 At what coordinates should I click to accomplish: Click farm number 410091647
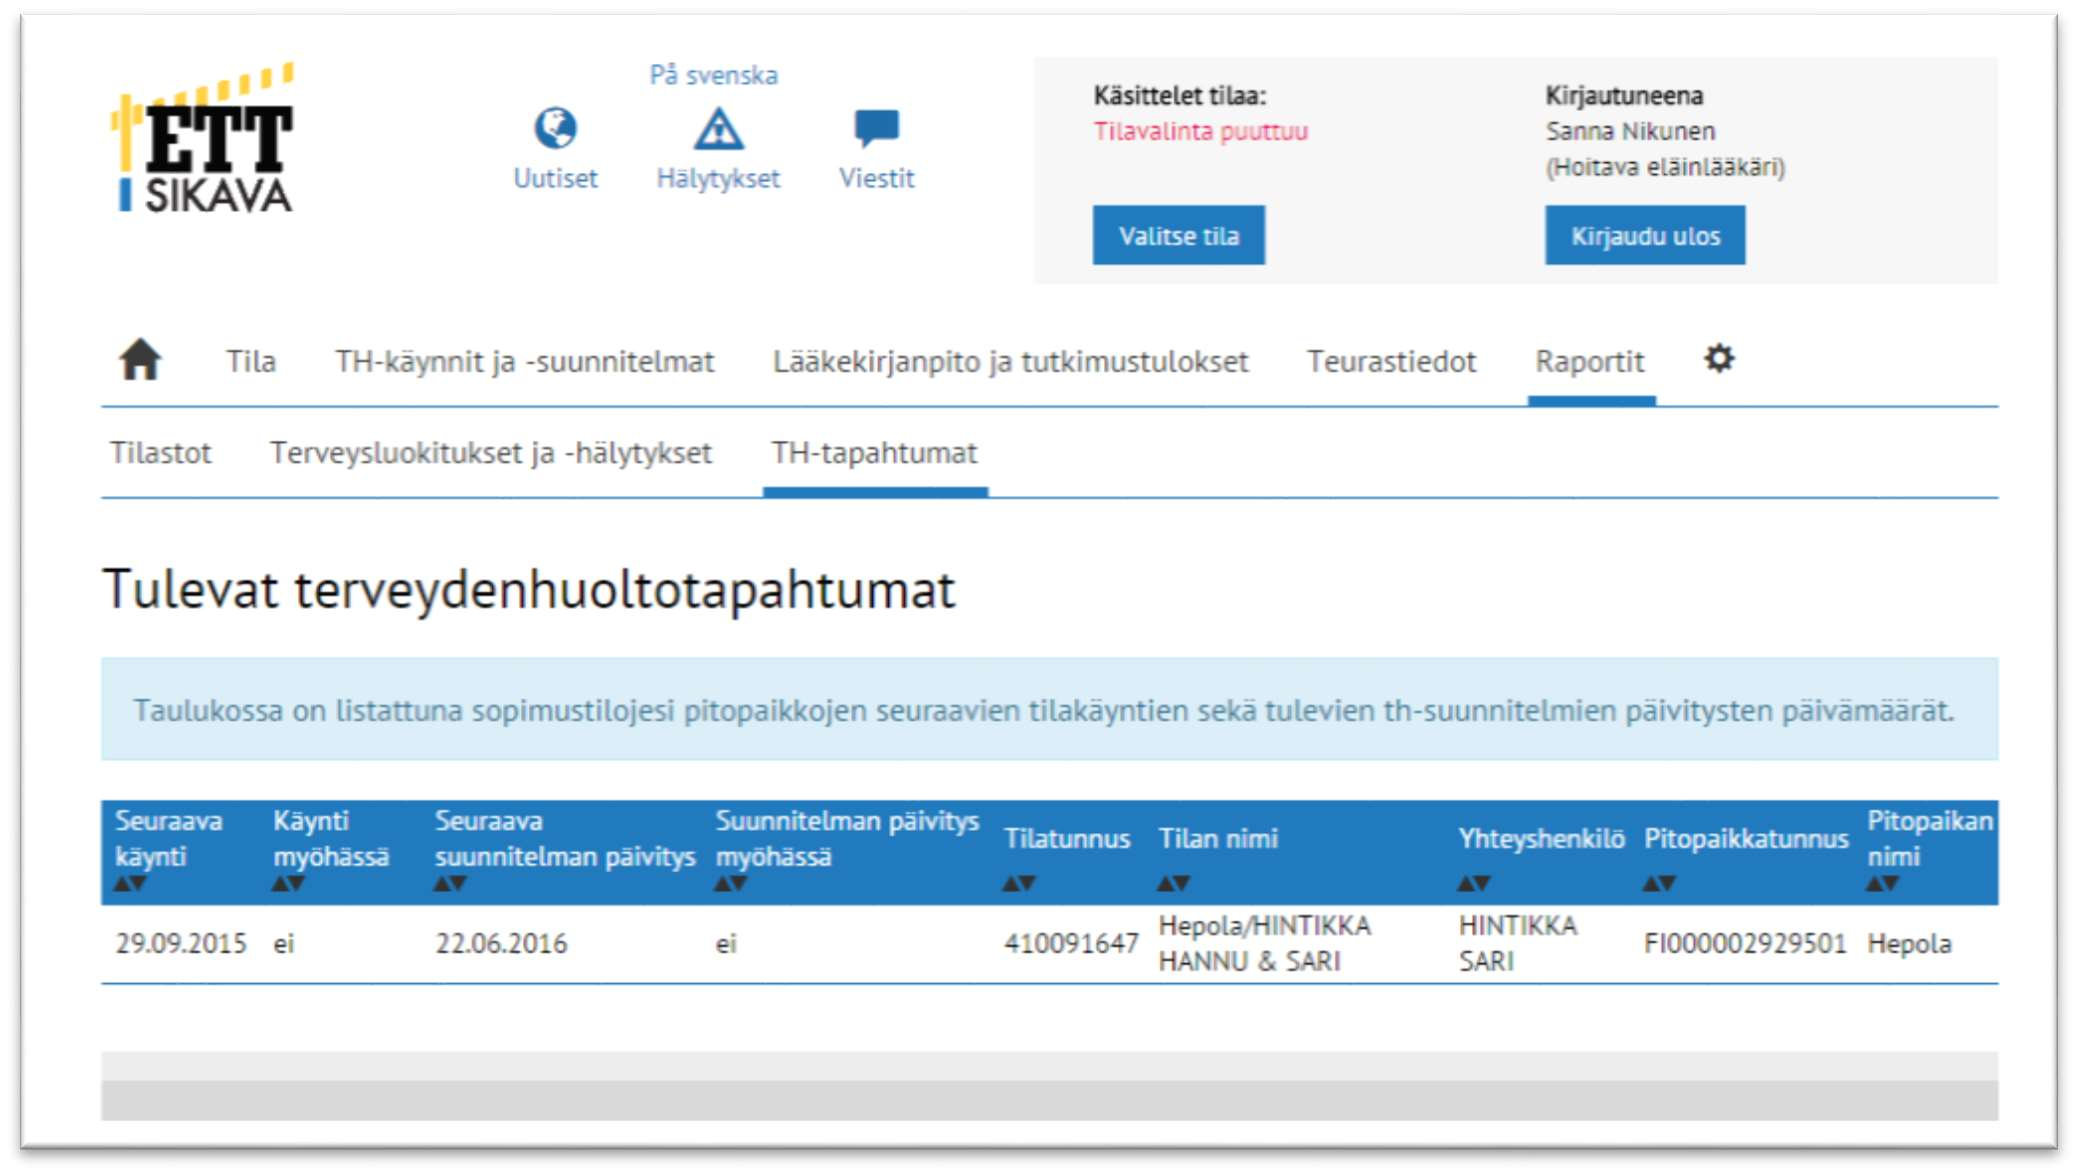[x=1070, y=943]
